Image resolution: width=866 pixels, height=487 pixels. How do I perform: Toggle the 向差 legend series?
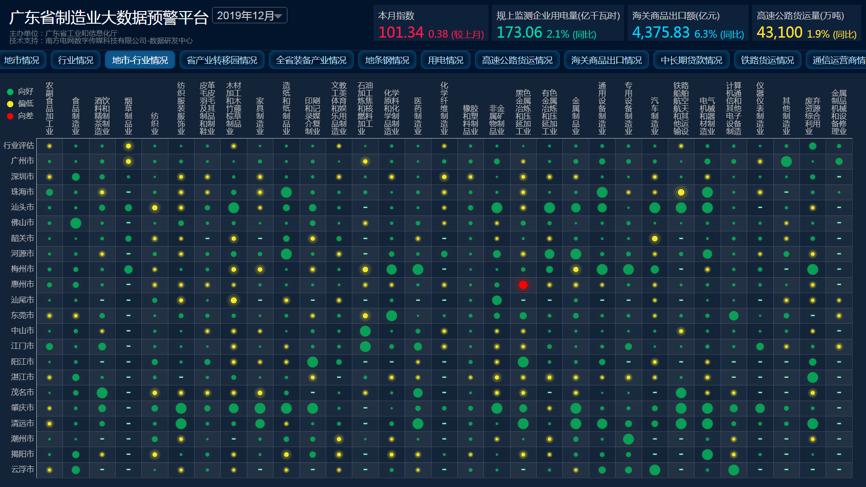20,116
